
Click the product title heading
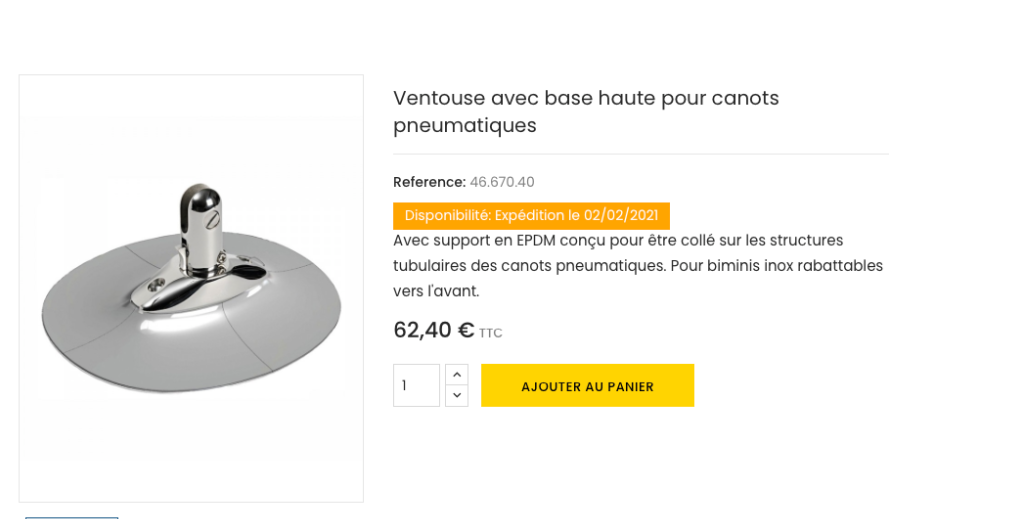point(585,111)
